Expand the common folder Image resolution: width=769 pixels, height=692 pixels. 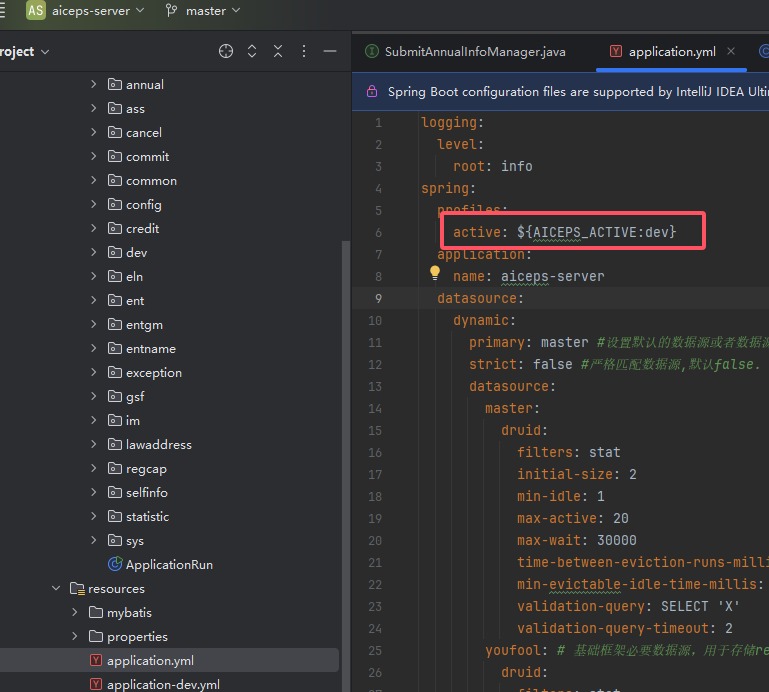94,180
